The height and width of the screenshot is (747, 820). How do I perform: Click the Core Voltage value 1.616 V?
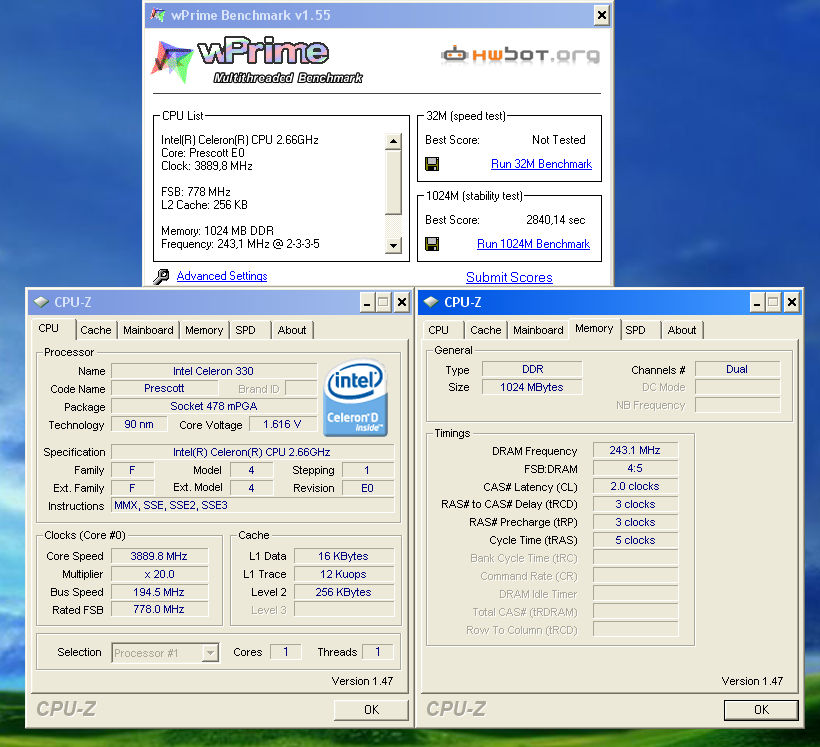pyautogui.click(x=282, y=424)
